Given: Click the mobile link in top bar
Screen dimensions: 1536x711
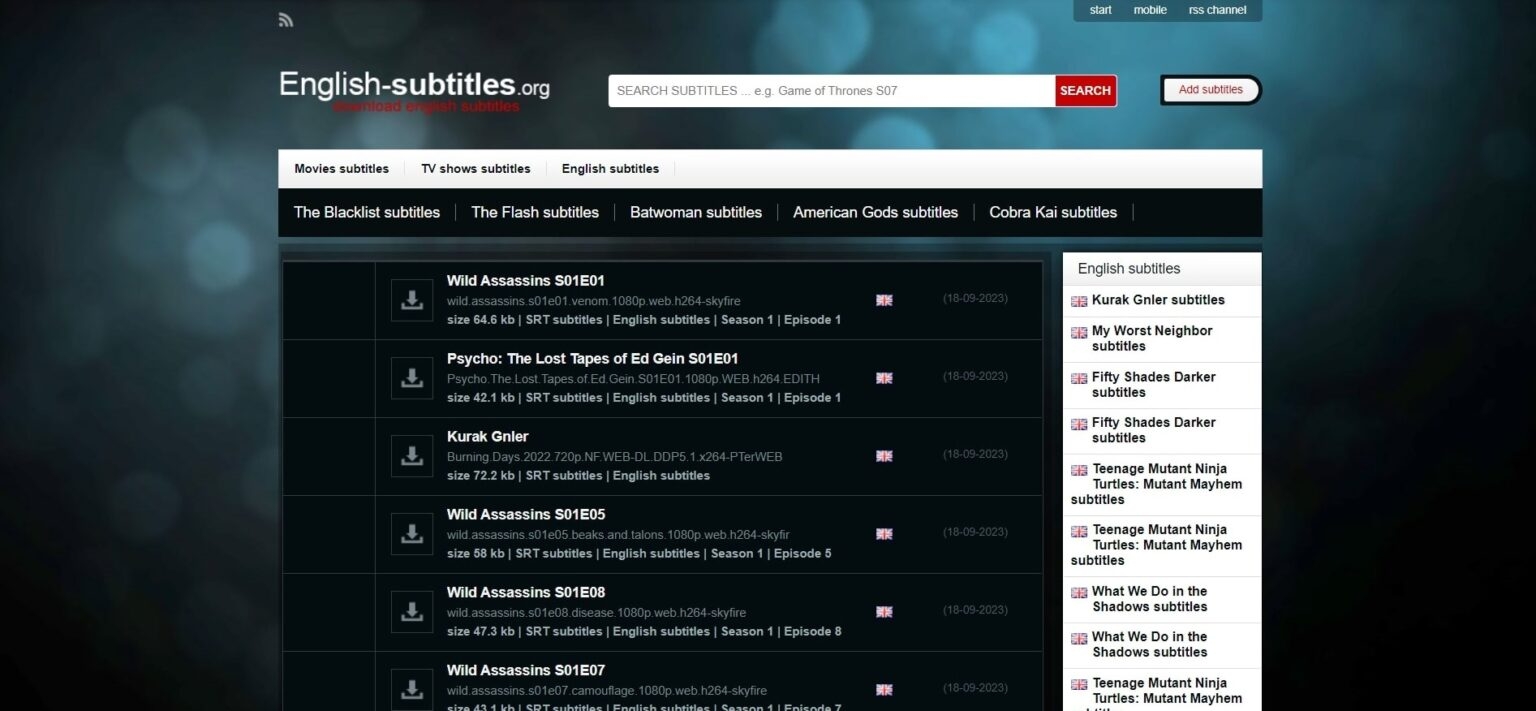Looking at the screenshot, I should tap(1150, 10).
